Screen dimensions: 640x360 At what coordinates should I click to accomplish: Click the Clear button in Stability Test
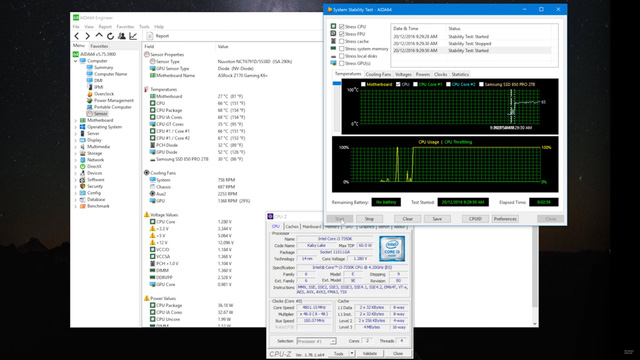tap(407, 219)
